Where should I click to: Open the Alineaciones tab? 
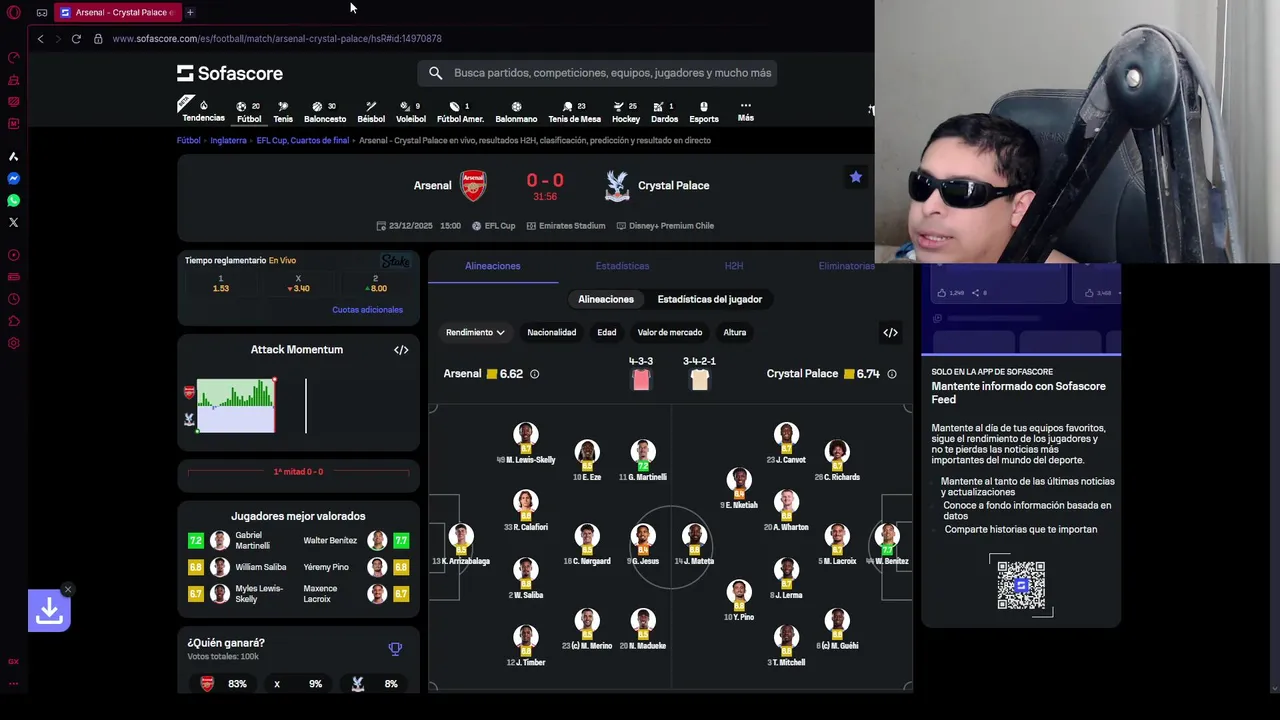click(x=493, y=266)
